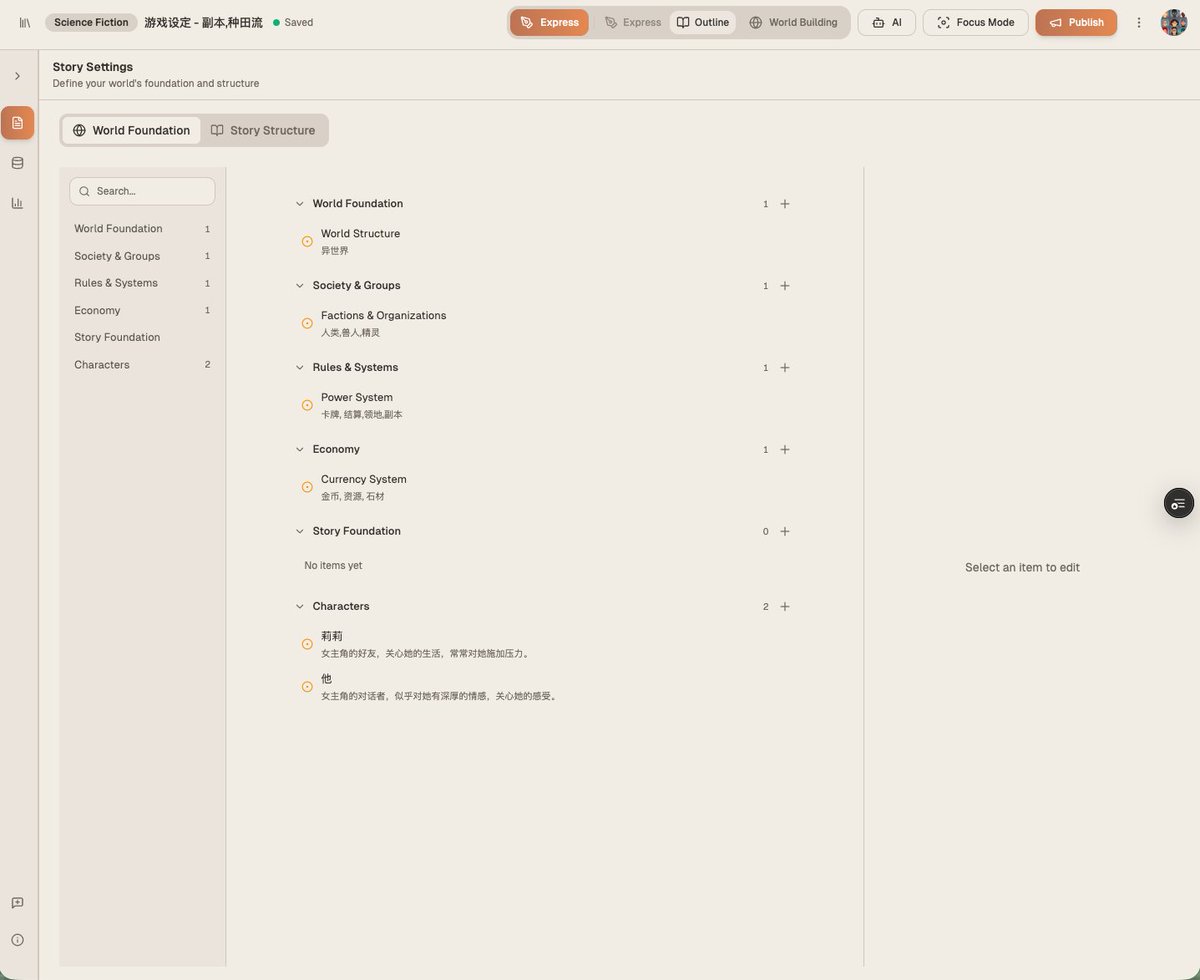Open the feedback message icon in sidebar
The height and width of the screenshot is (980, 1200).
(x=17, y=903)
